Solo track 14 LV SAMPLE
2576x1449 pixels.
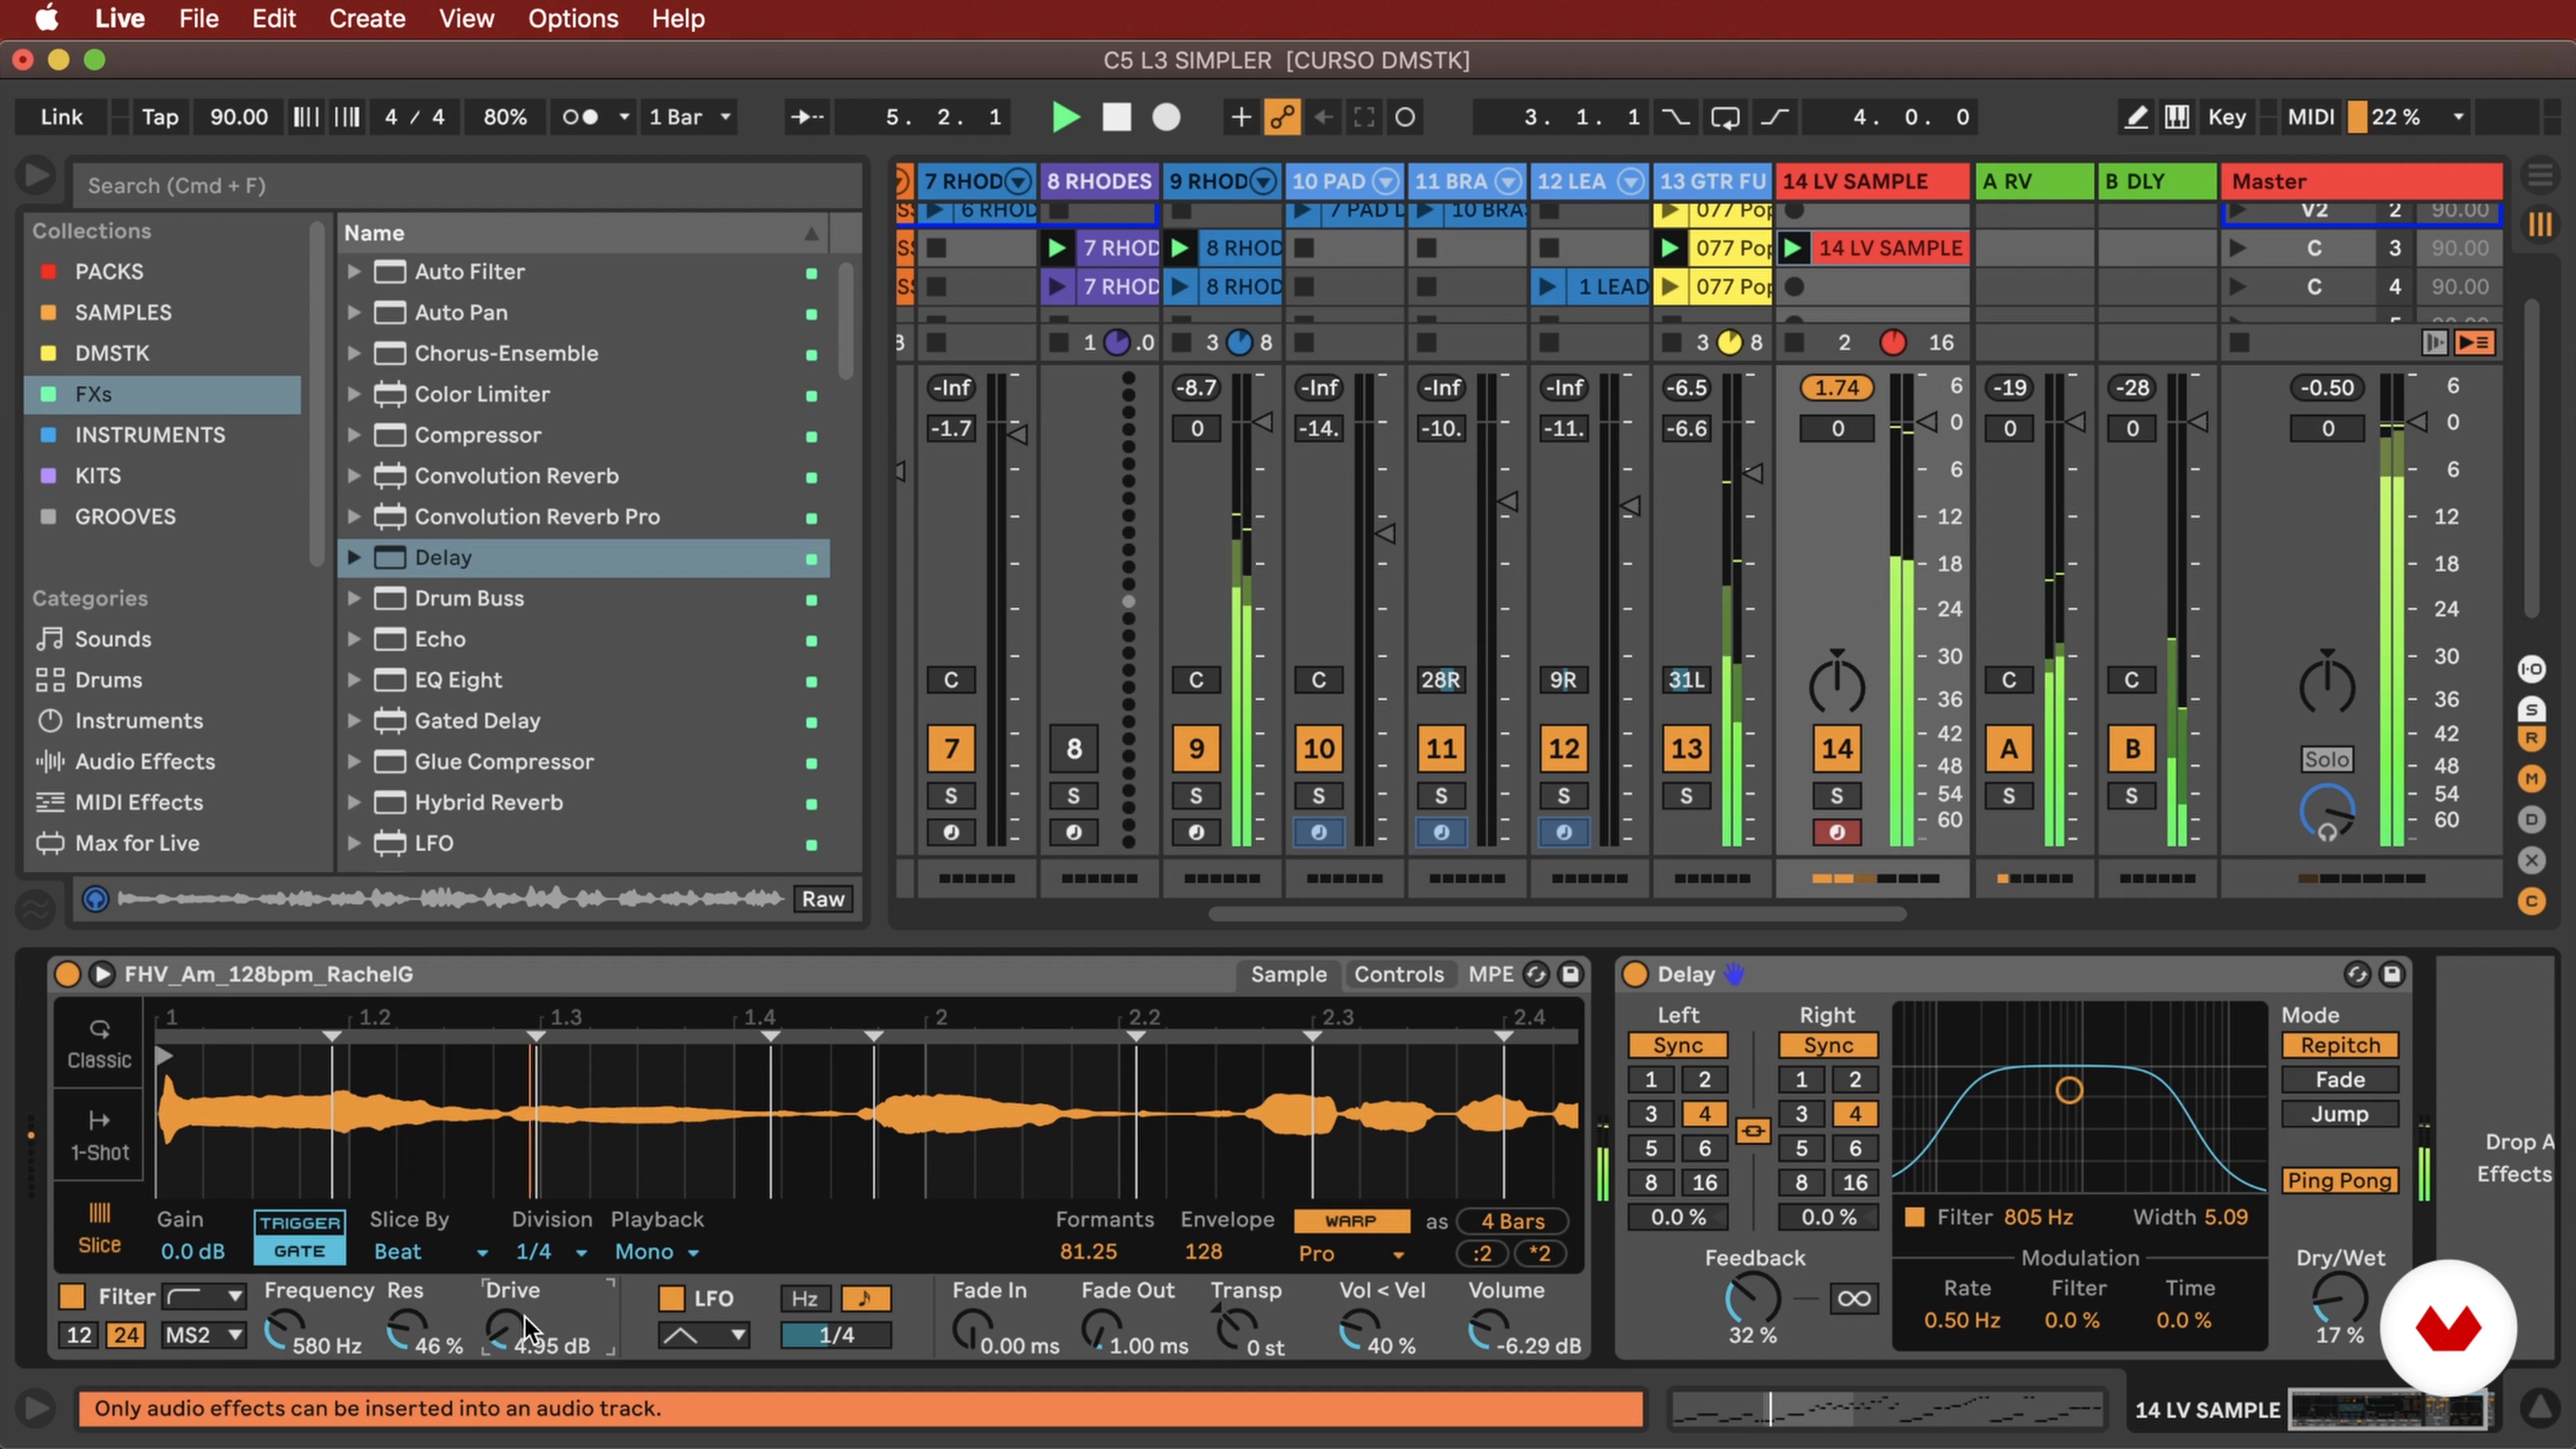(1836, 796)
